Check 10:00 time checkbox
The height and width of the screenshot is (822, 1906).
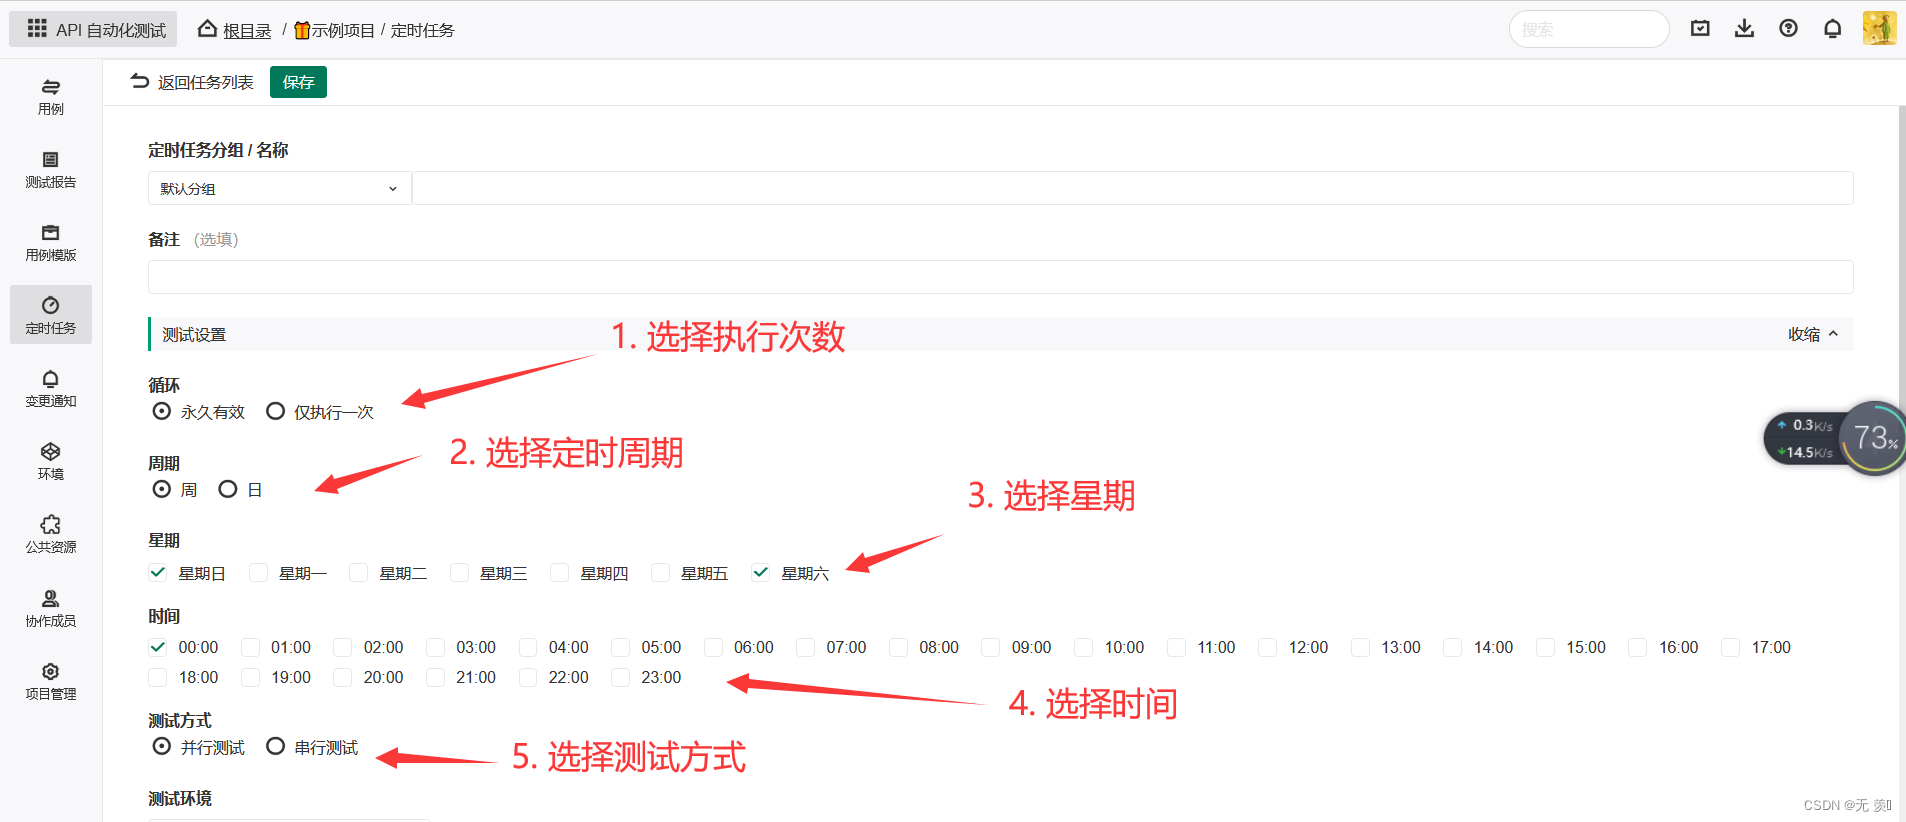1083,647
